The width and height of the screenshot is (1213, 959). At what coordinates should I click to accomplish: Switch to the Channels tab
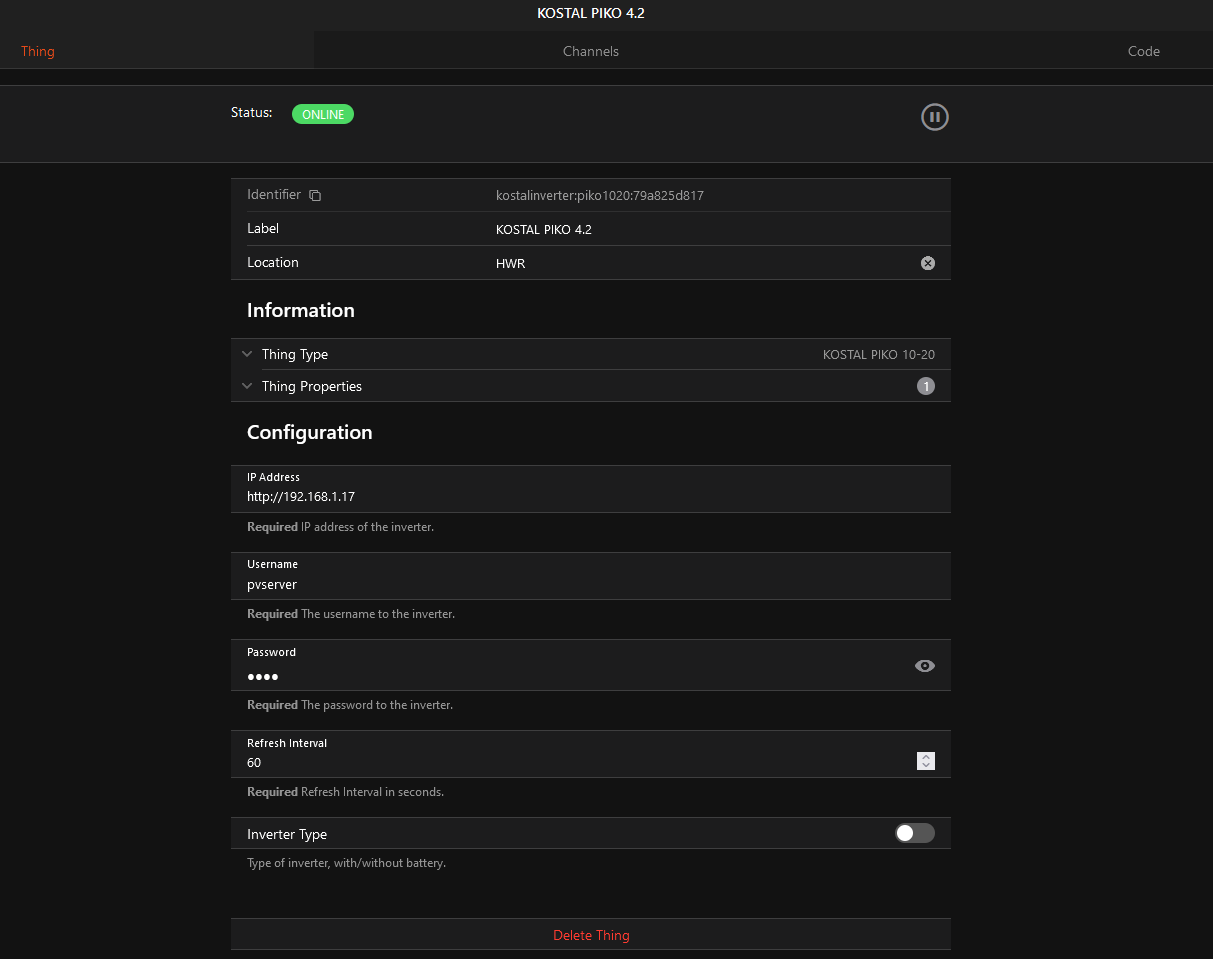pyautogui.click(x=590, y=51)
